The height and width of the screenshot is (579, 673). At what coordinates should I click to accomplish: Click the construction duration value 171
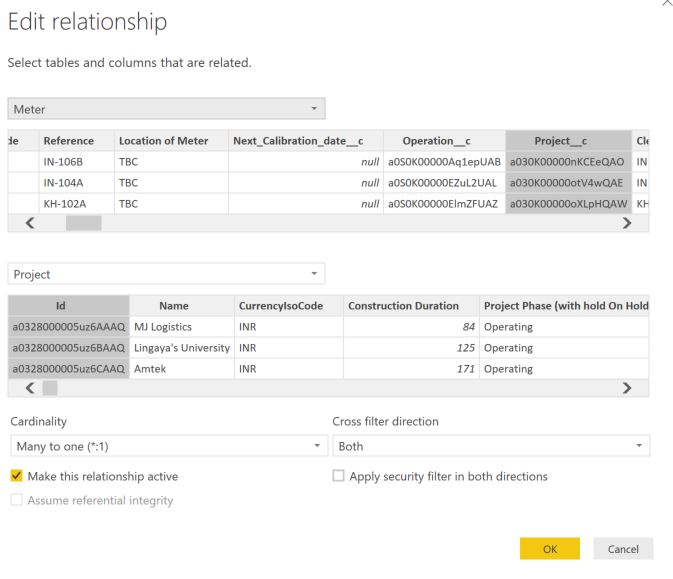[x=411, y=369]
